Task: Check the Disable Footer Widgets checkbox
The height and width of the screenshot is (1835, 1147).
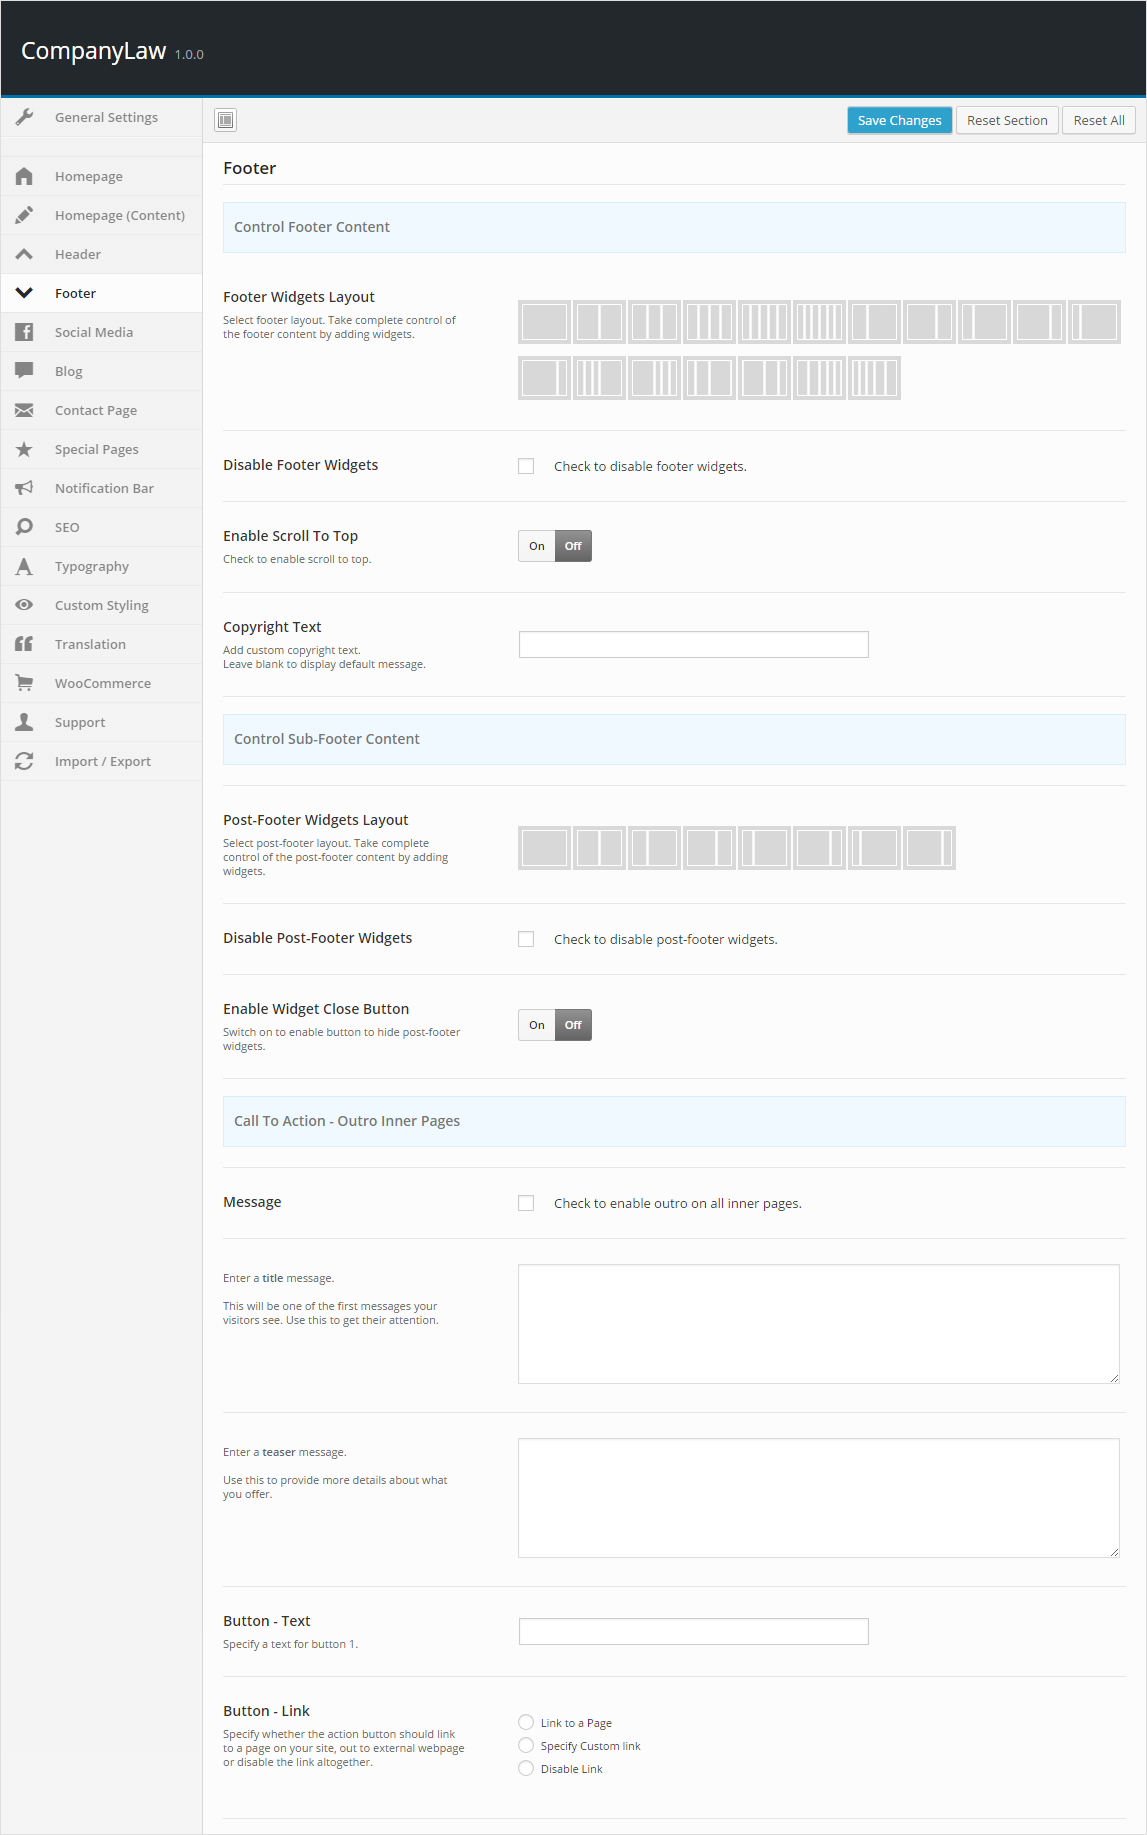Action: coord(526,466)
